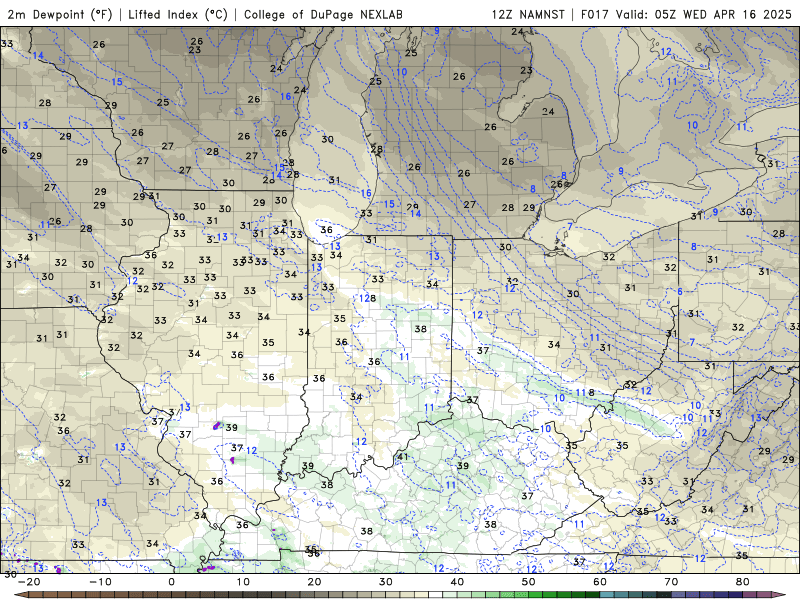Click the 'College of DuPage NEXLAB' text
800x600 pixels.
323,14
